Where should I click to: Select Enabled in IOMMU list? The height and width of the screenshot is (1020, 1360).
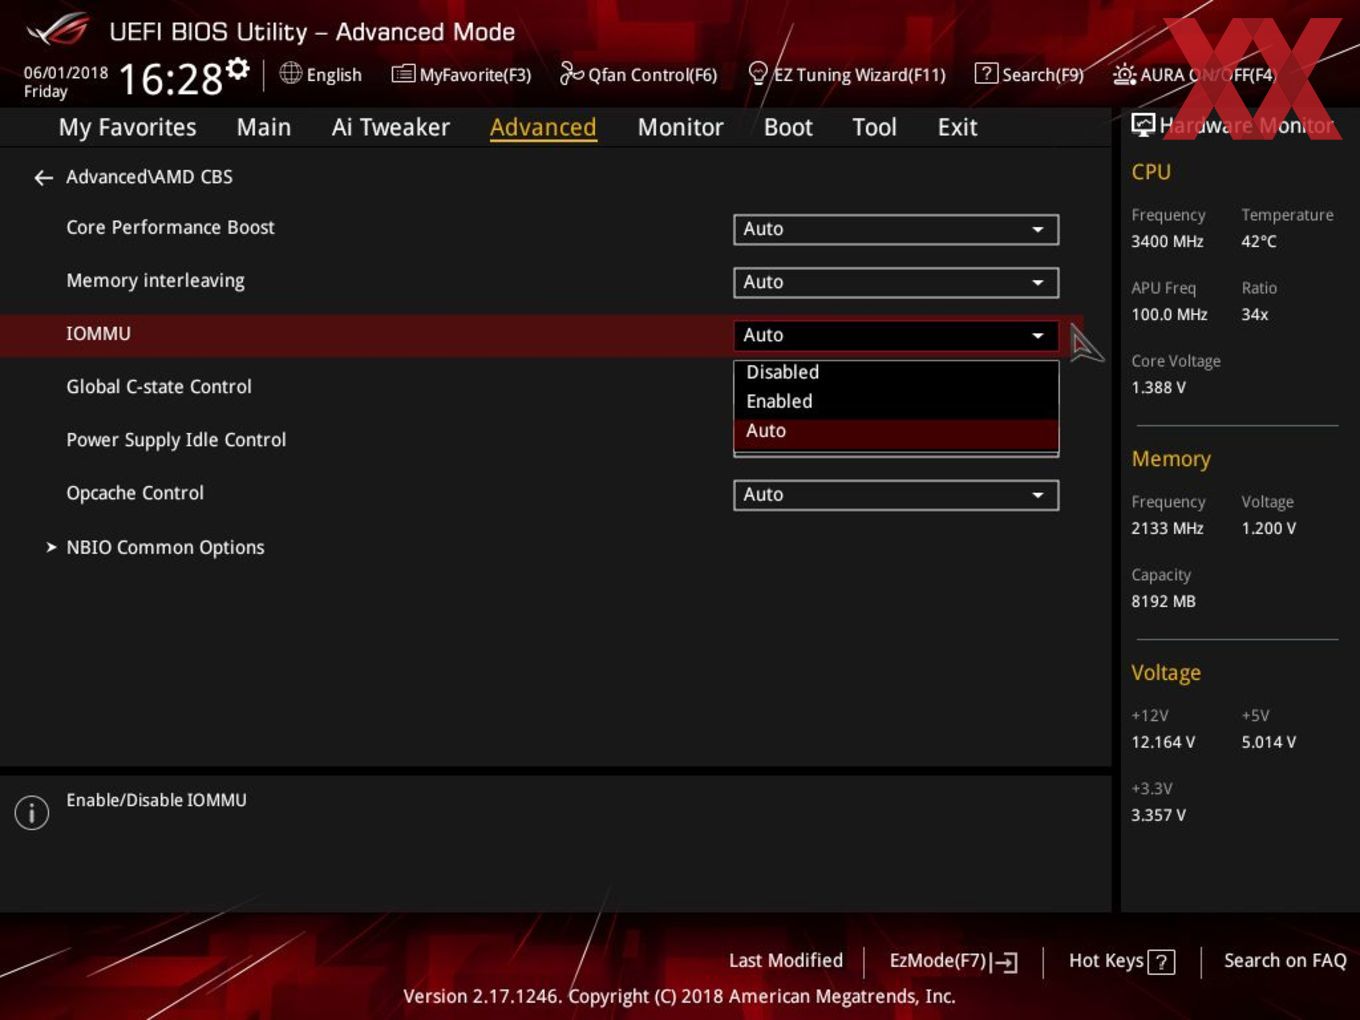896,401
